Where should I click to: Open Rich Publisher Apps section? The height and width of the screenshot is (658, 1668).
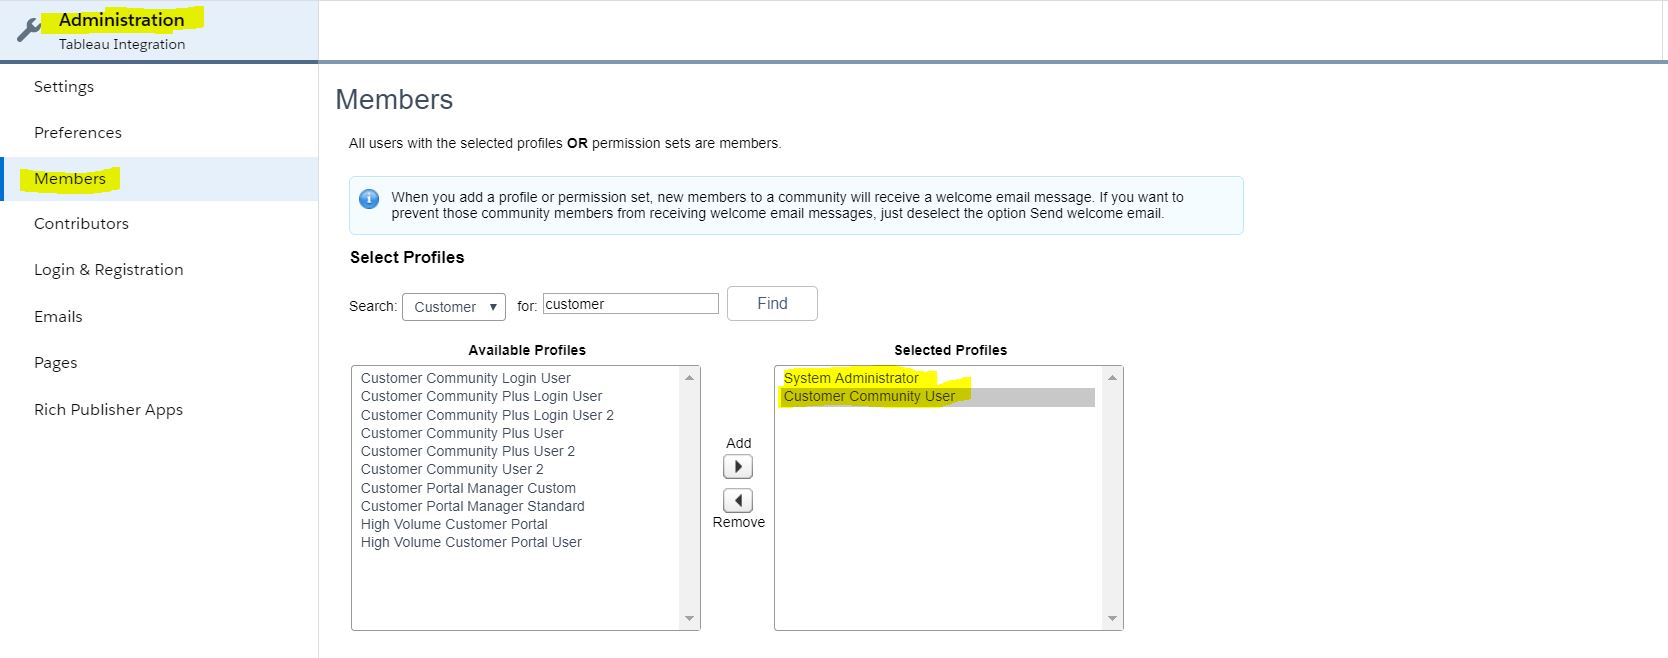(x=108, y=410)
